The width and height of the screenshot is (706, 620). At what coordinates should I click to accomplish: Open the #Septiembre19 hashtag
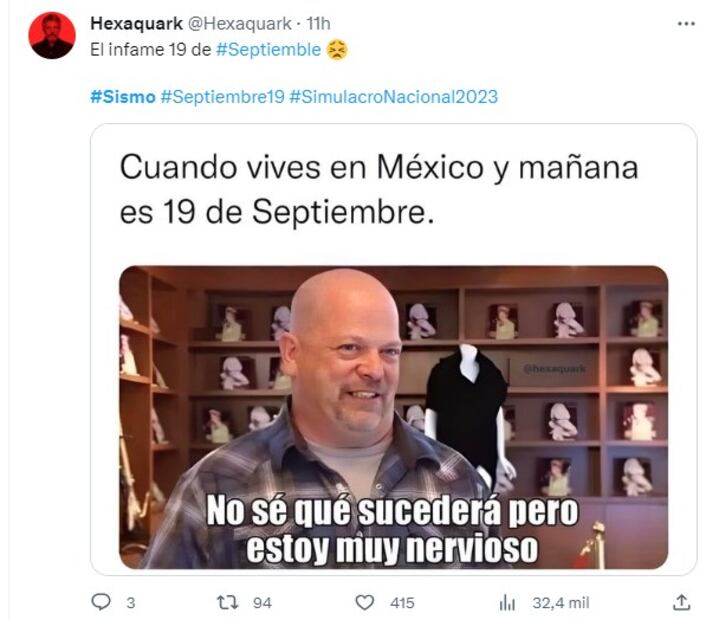(x=222, y=97)
